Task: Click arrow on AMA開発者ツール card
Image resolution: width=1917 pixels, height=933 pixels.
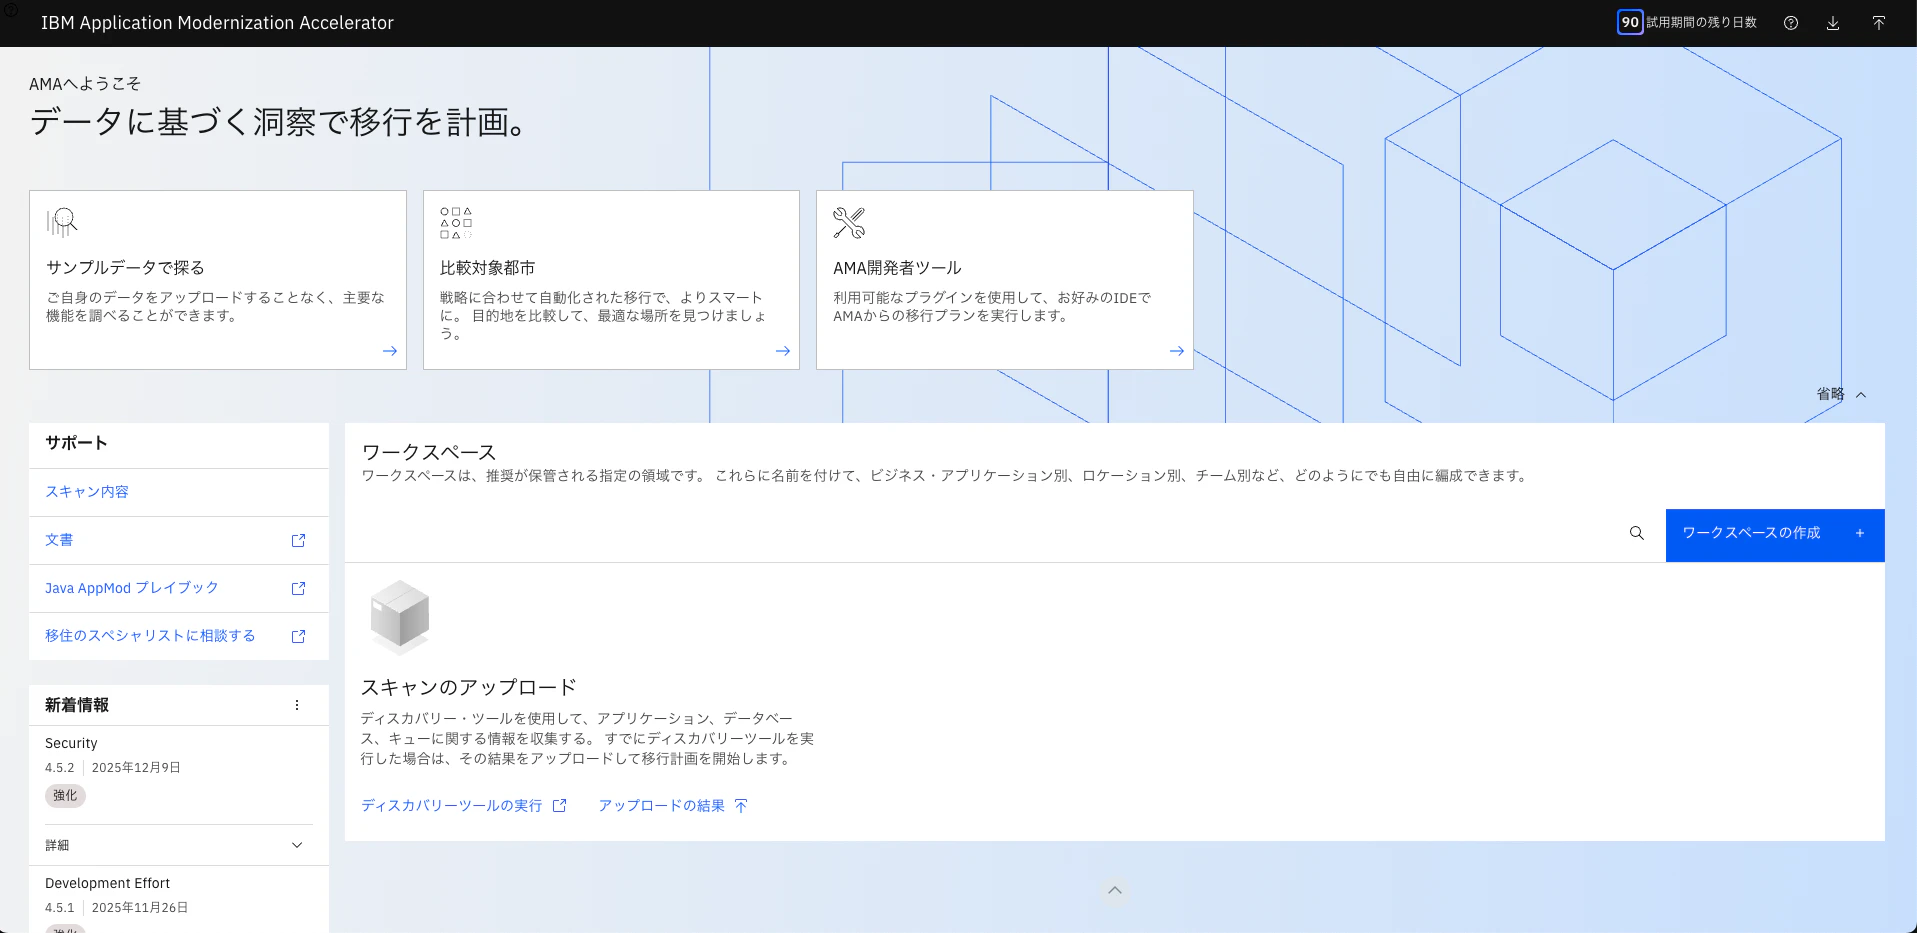Action: pos(1177,351)
